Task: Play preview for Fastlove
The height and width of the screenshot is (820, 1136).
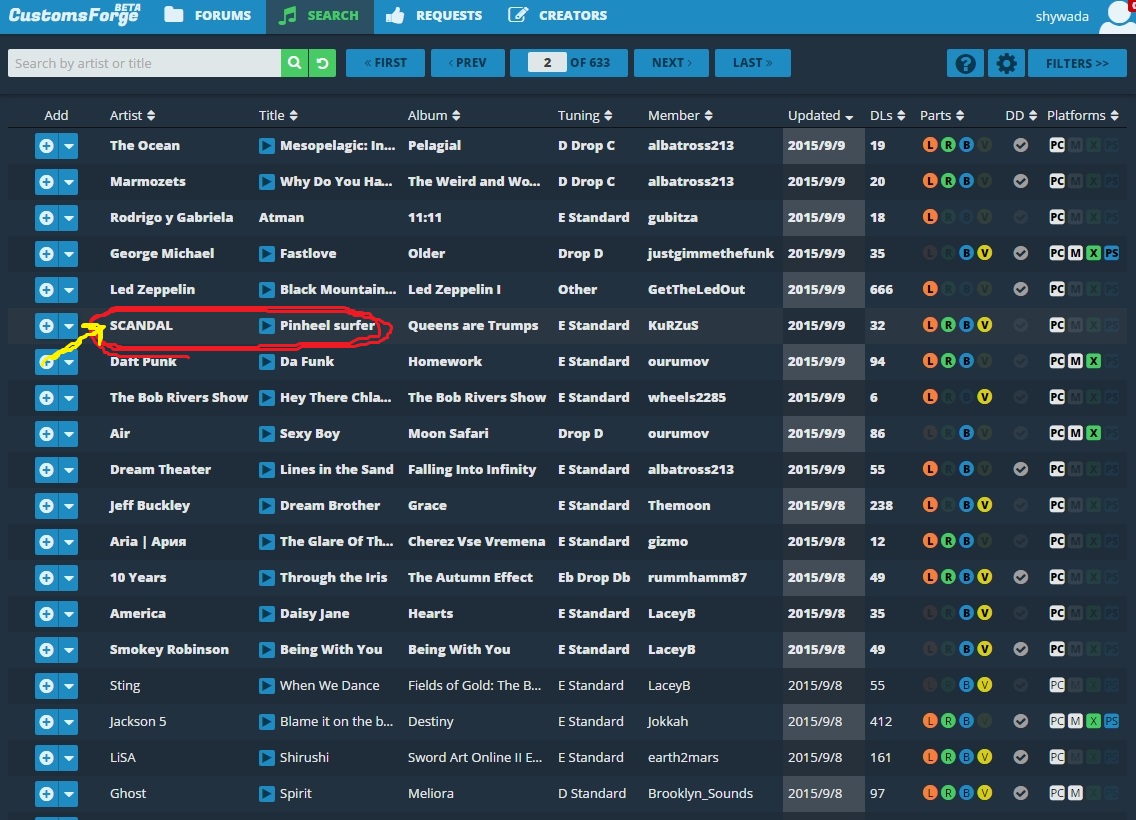Action: 267,254
